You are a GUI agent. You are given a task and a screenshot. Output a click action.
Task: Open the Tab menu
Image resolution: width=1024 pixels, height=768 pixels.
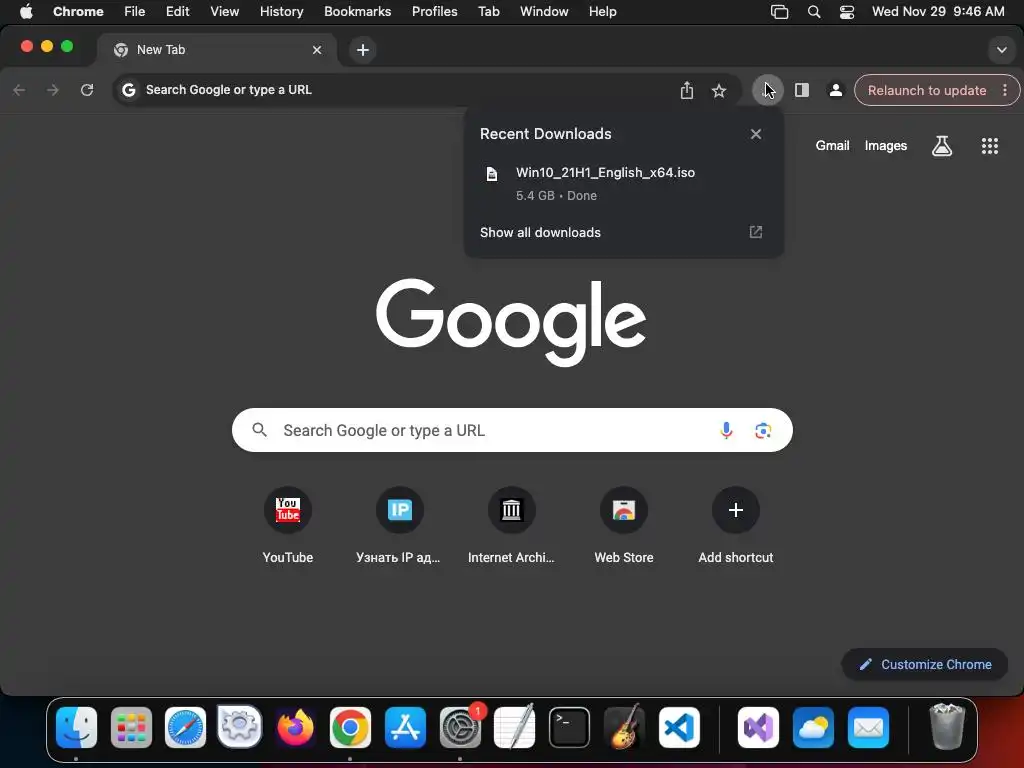click(x=488, y=12)
